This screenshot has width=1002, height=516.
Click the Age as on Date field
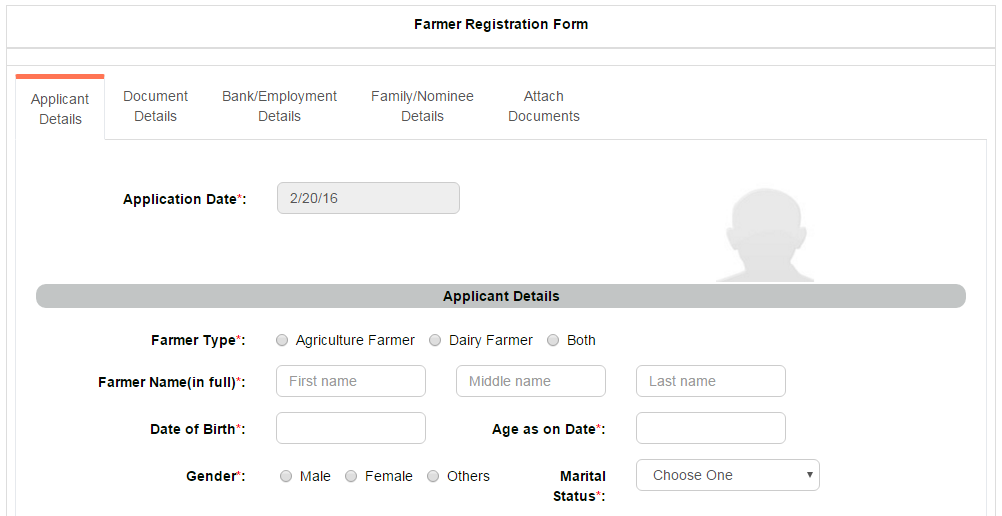pos(710,428)
